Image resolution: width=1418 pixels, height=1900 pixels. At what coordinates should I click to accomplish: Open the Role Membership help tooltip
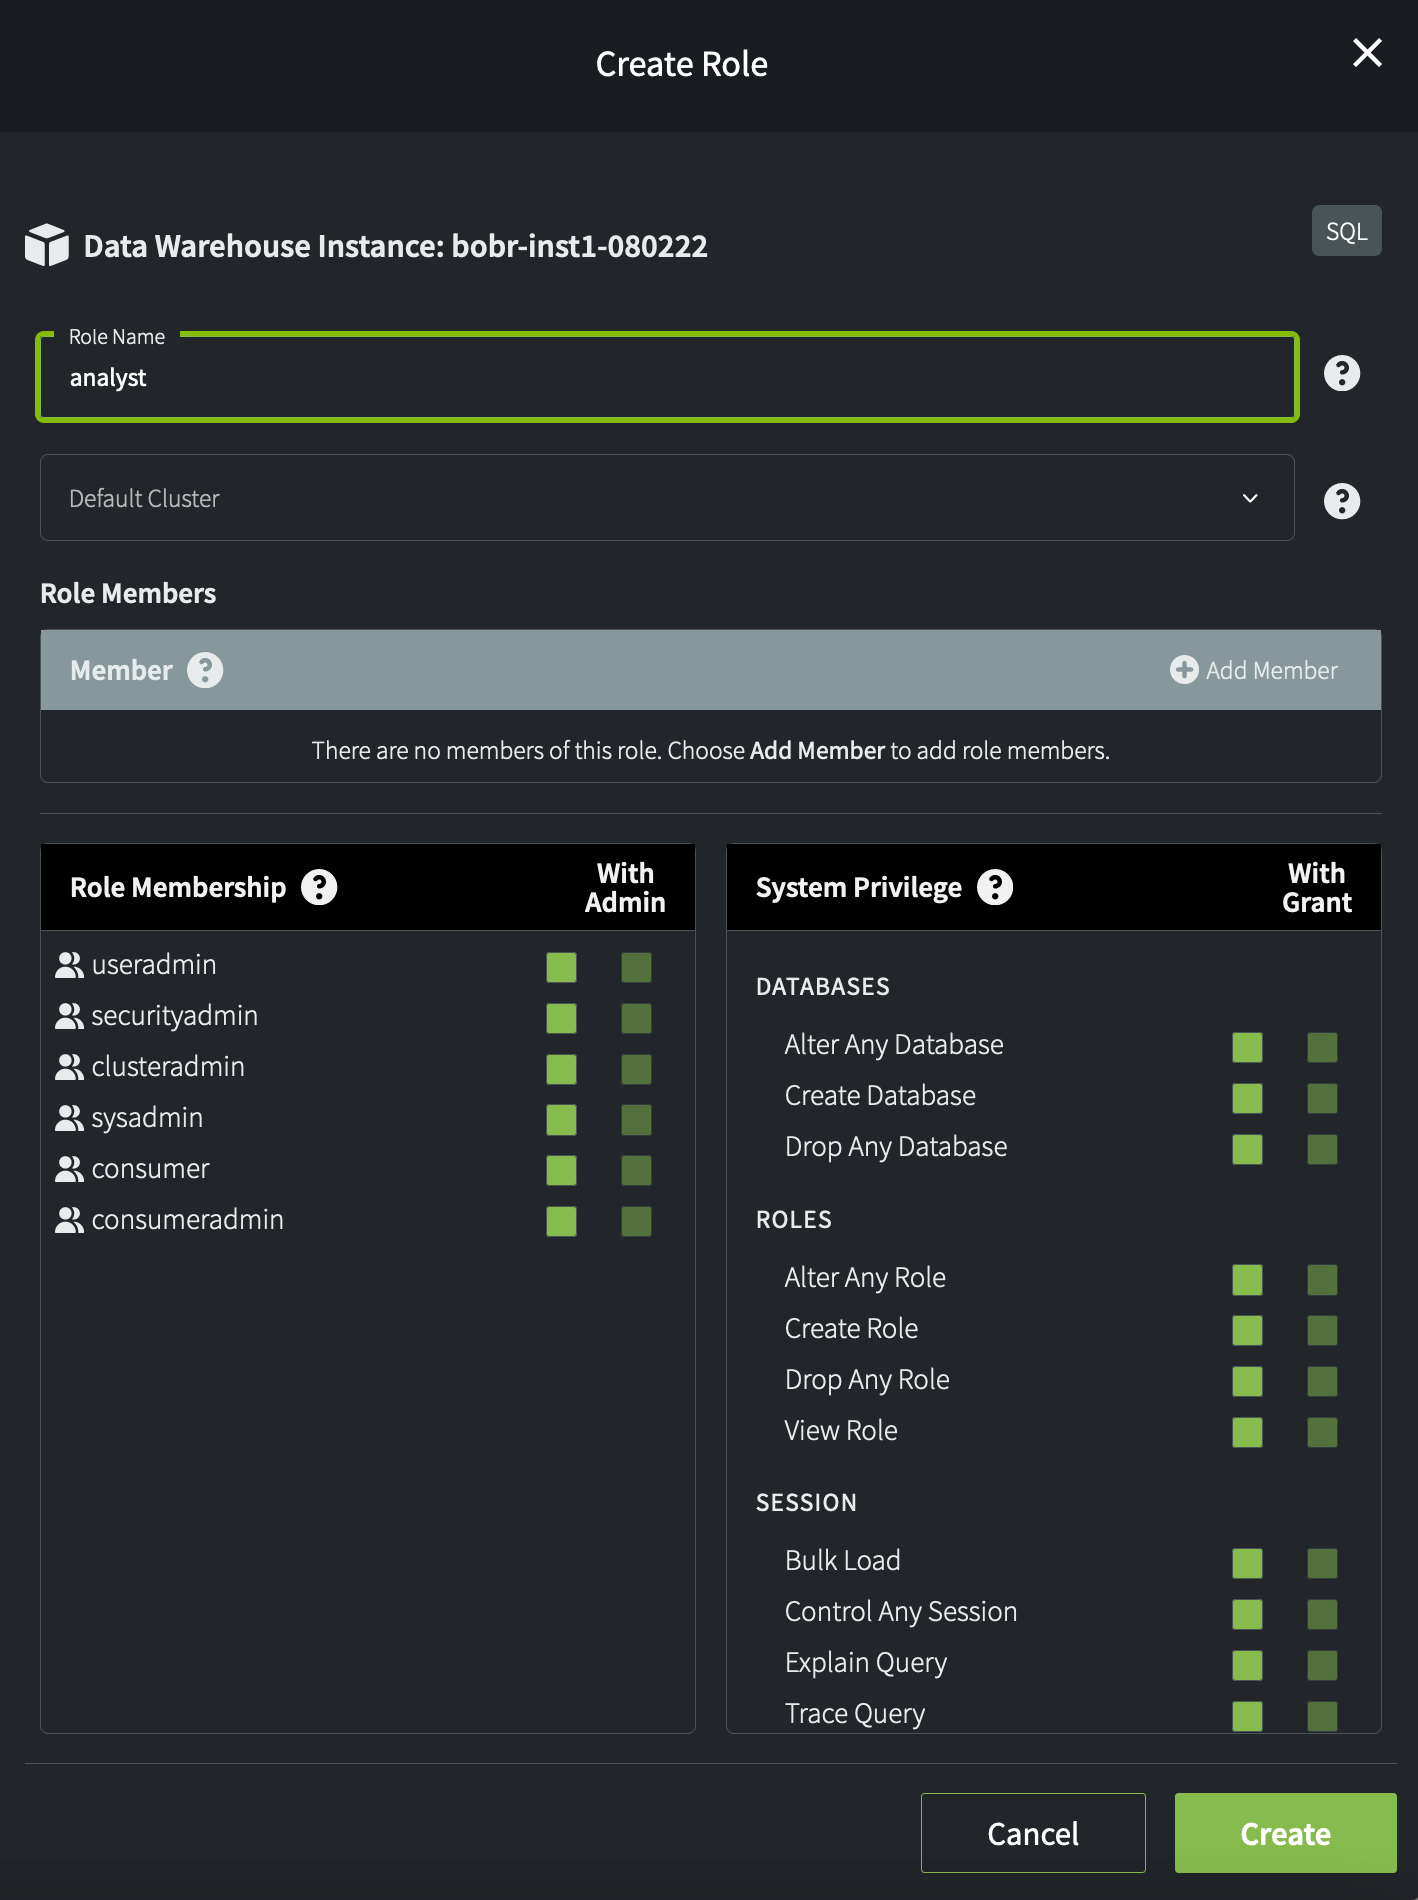(x=319, y=887)
